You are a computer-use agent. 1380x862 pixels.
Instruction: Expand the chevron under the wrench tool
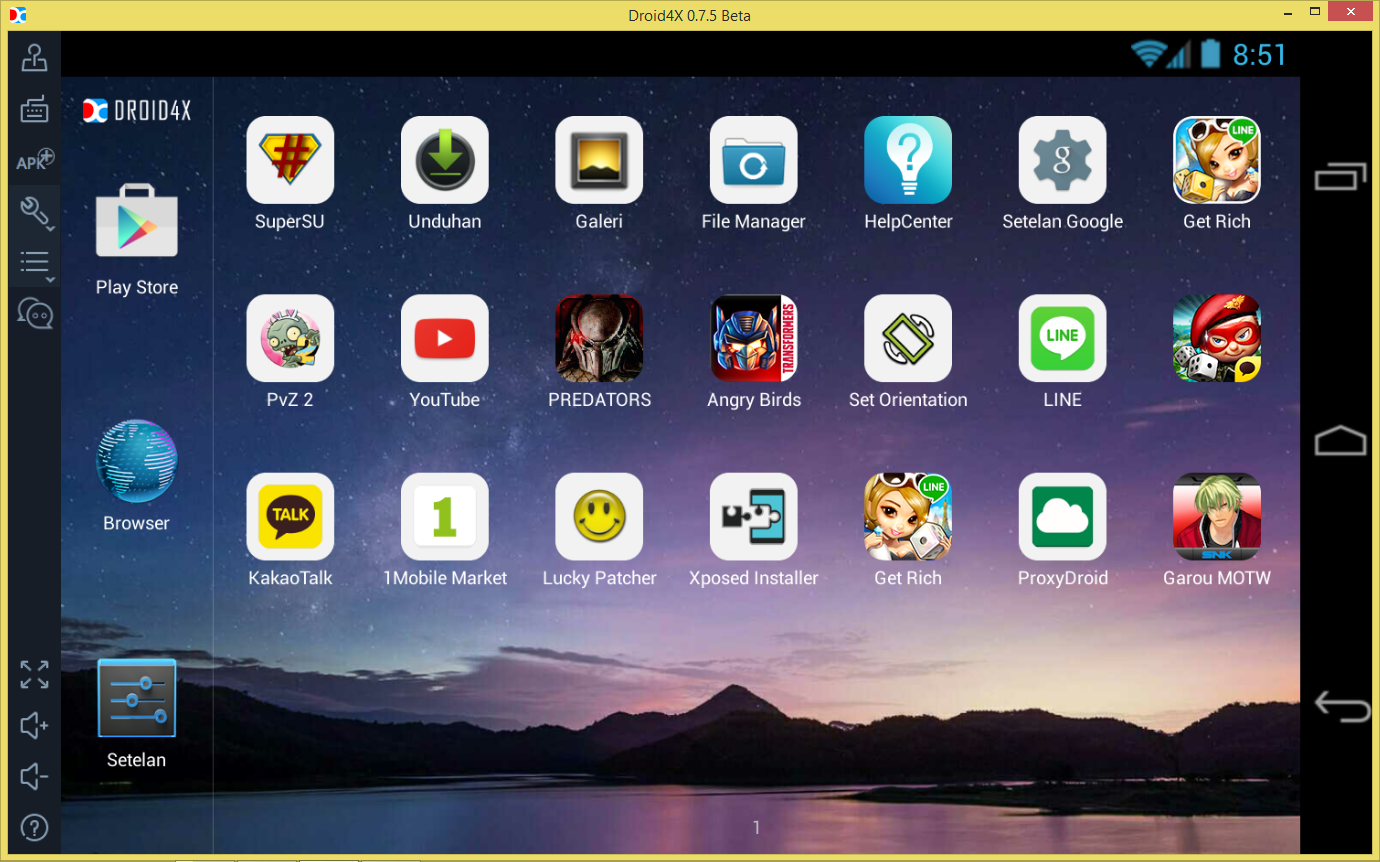click(50, 227)
